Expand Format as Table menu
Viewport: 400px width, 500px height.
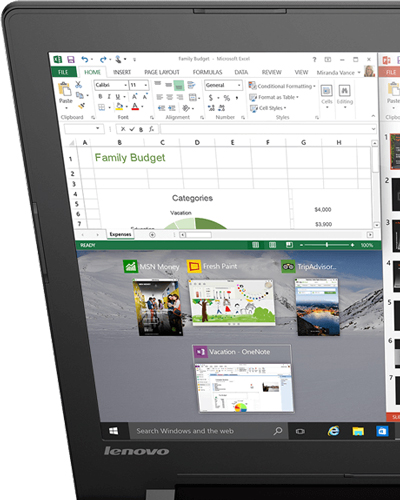coord(274,97)
